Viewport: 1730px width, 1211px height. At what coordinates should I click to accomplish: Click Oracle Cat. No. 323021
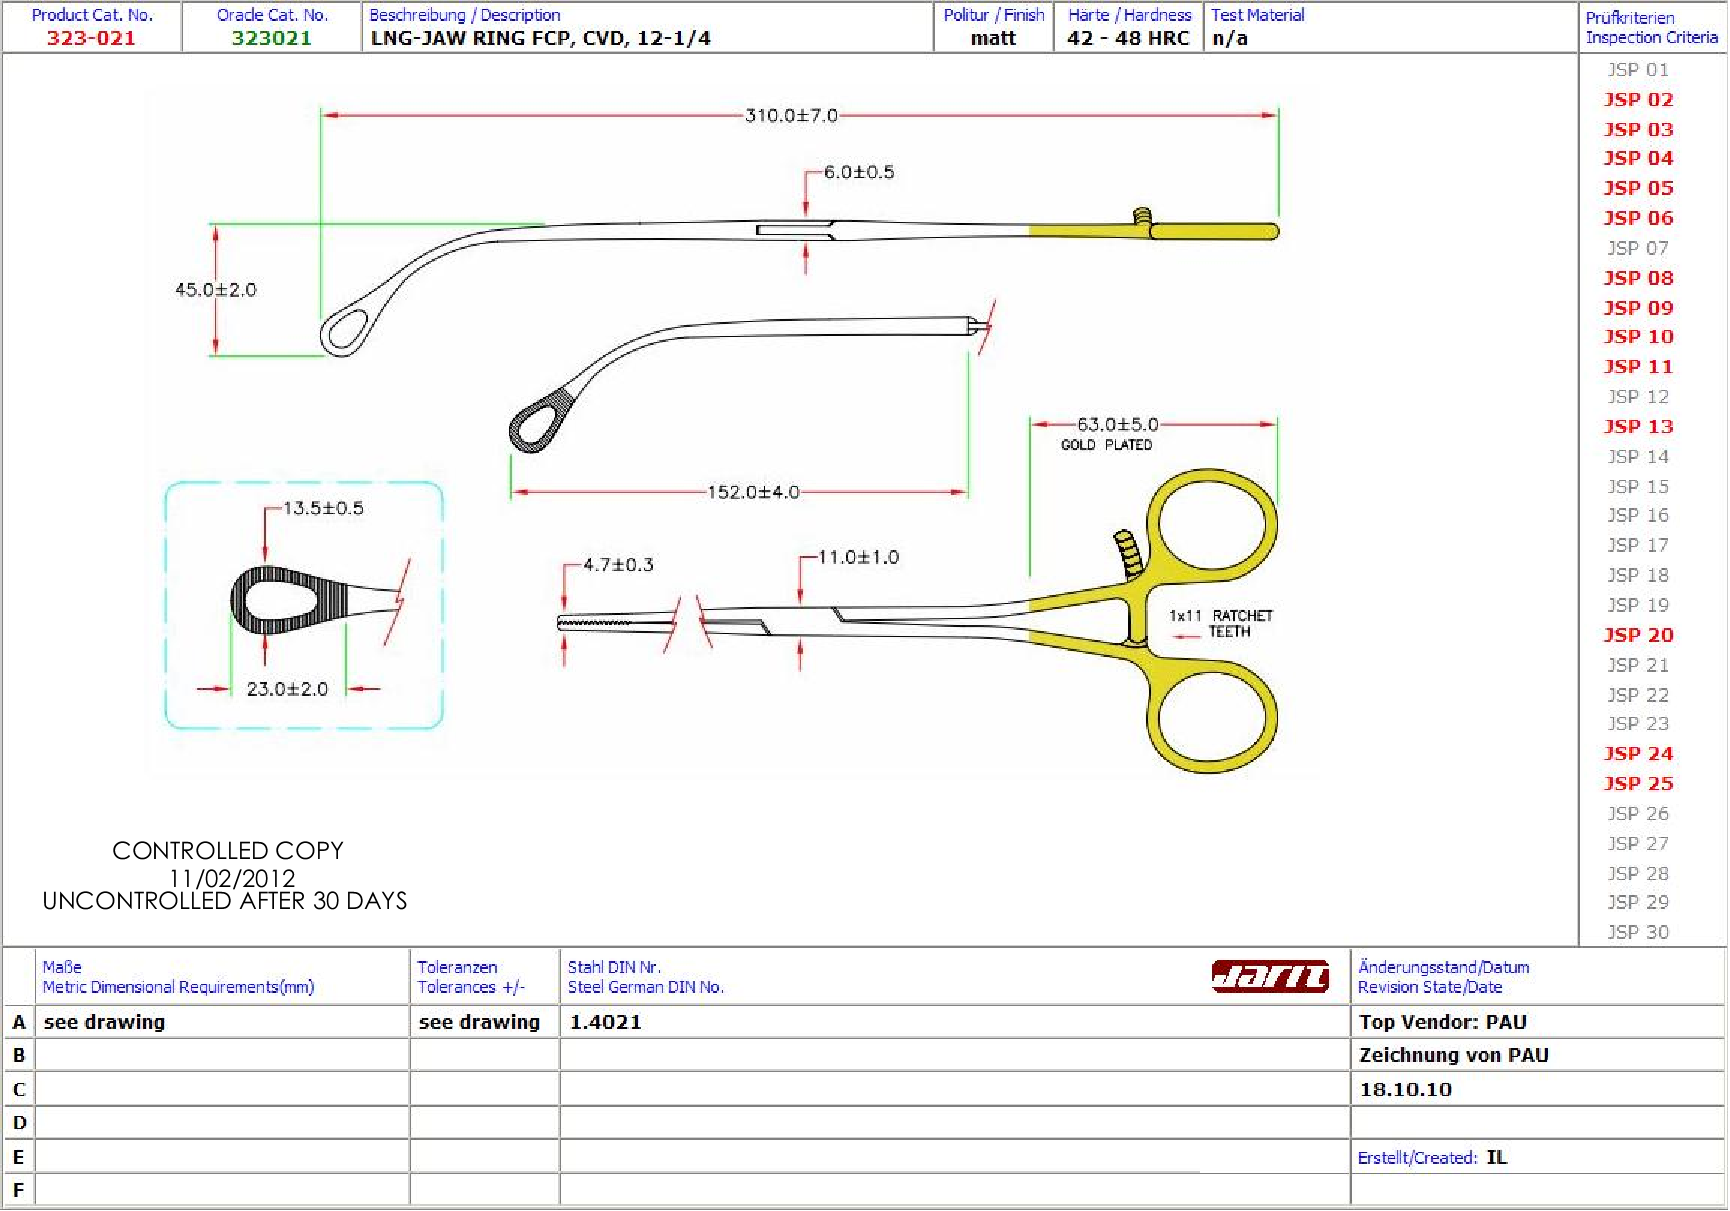(x=271, y=38)
